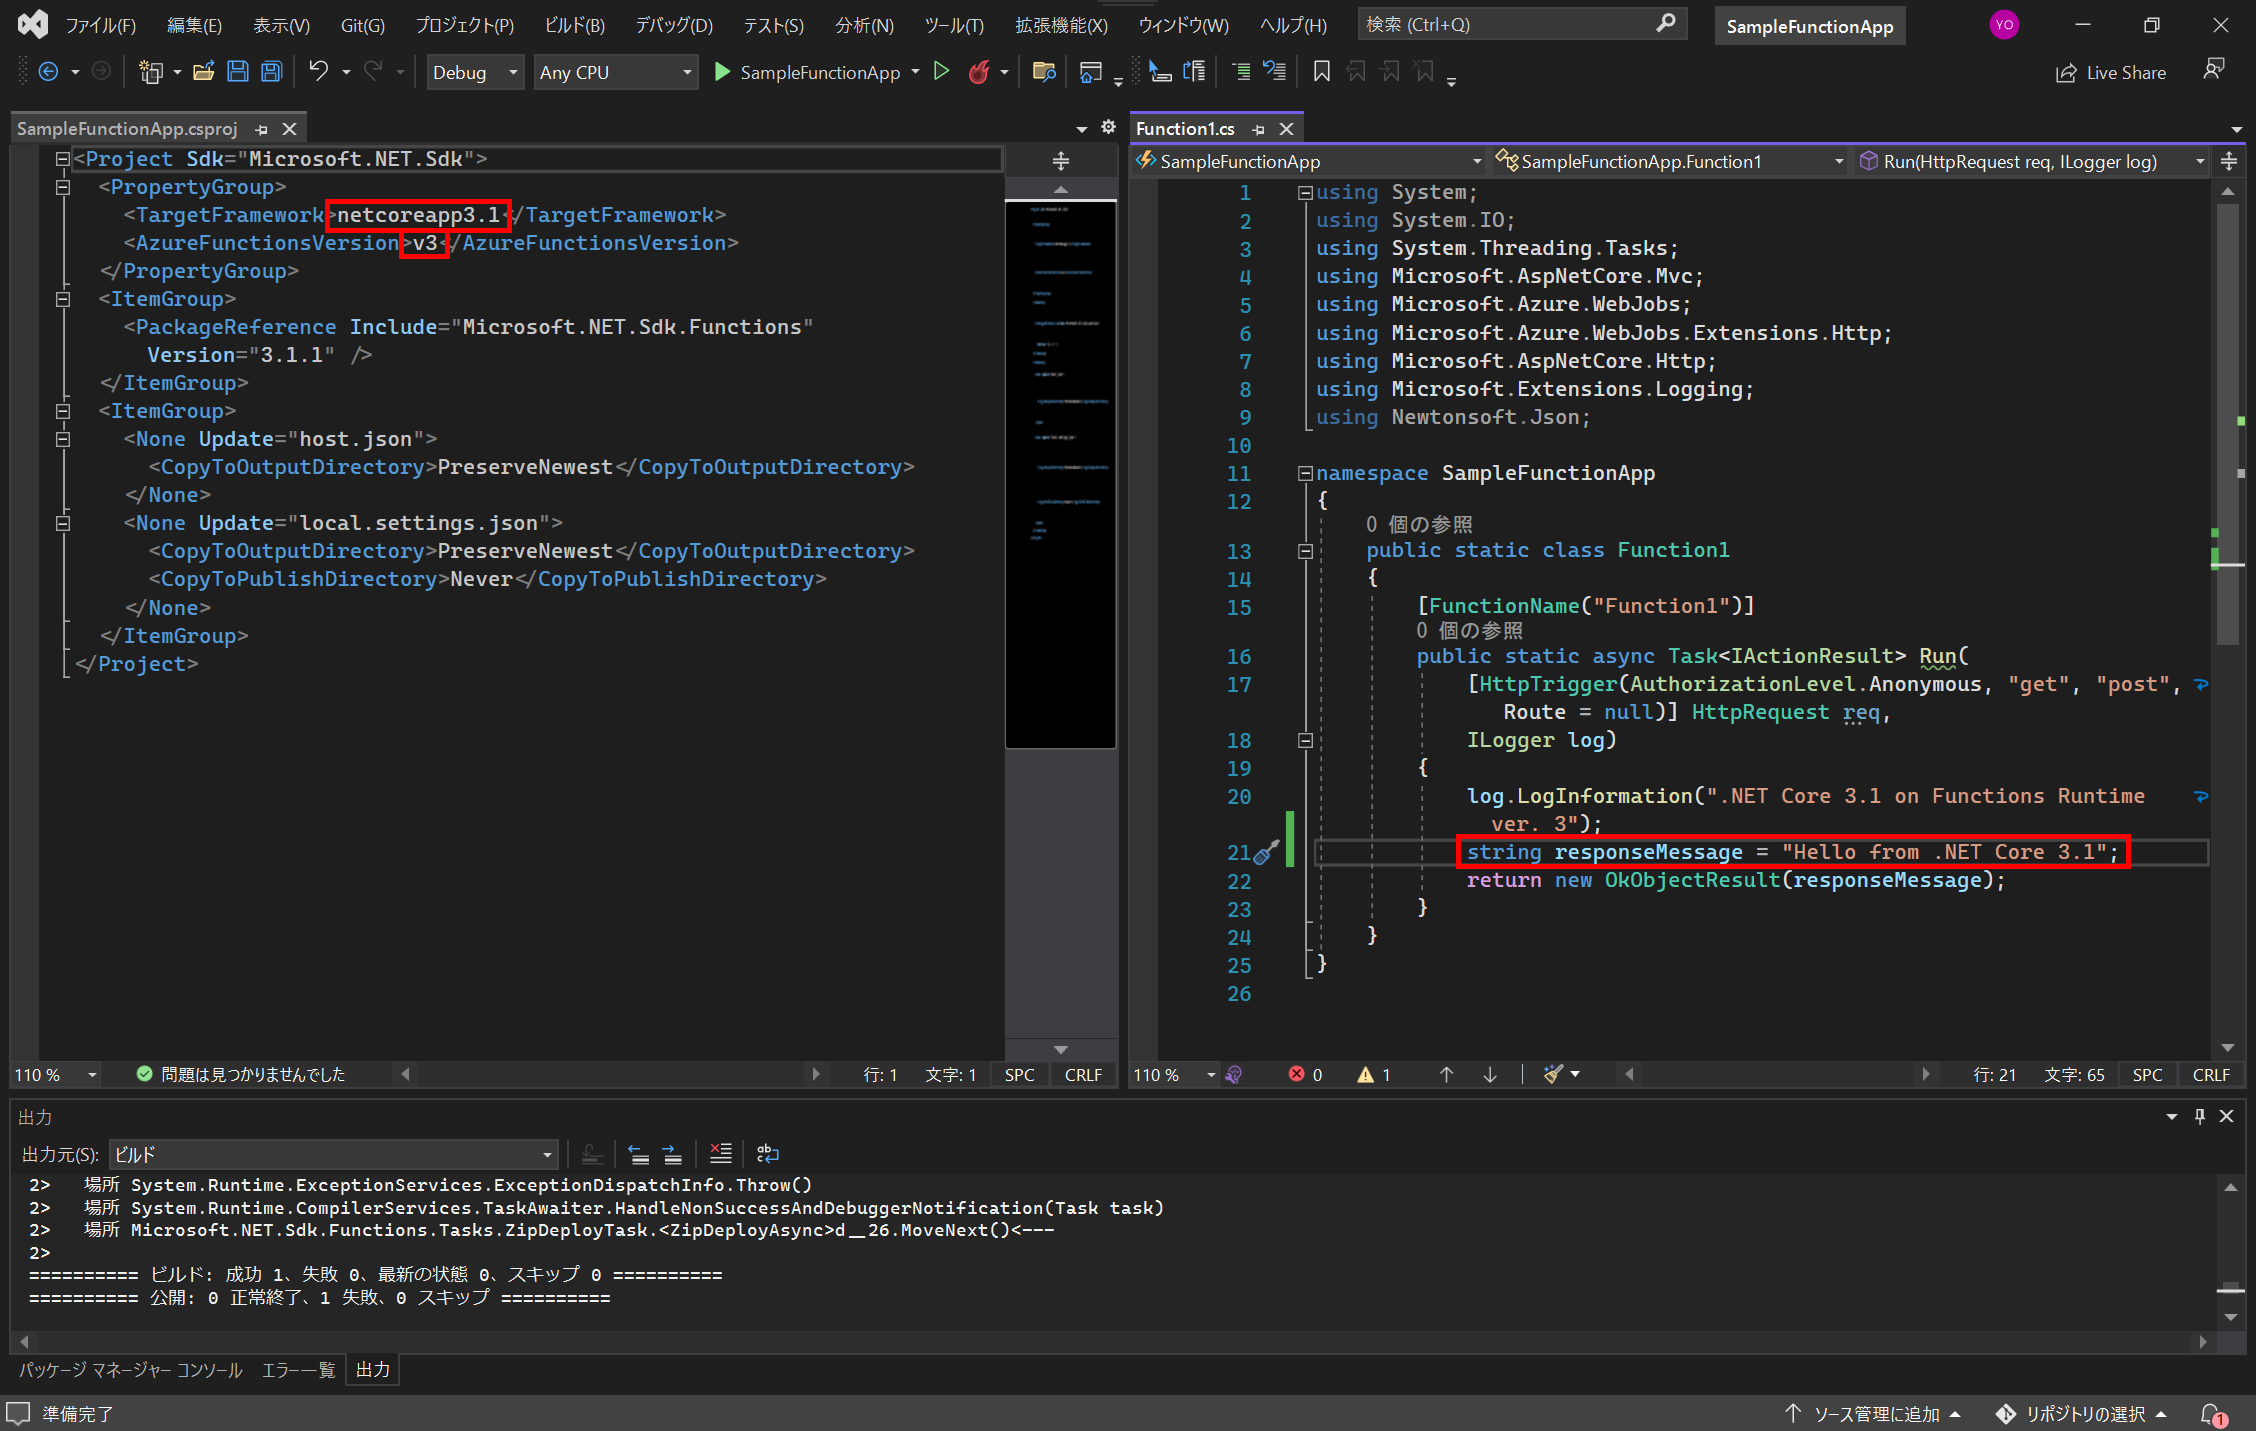Click the Find in Files folder icon
The image size is (2256, 1431).
point(1043,72)
